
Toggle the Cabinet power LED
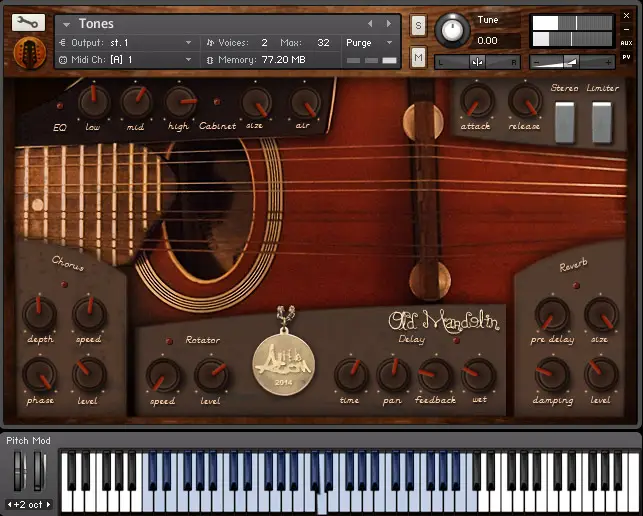(x=217, y=102)
